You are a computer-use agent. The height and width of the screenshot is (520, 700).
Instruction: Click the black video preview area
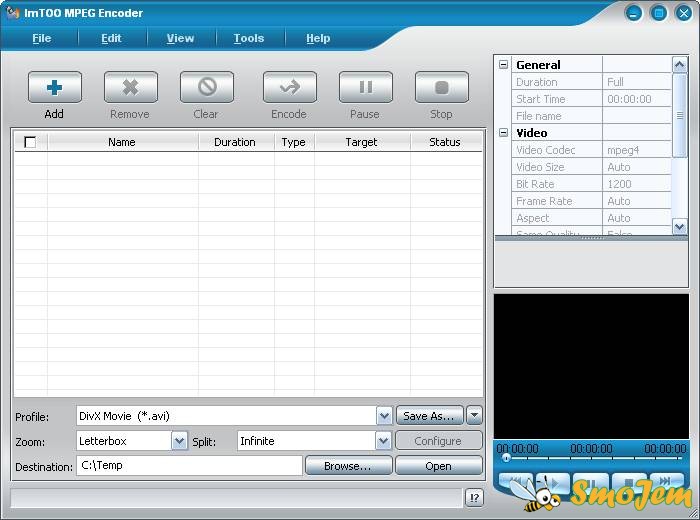591,366
